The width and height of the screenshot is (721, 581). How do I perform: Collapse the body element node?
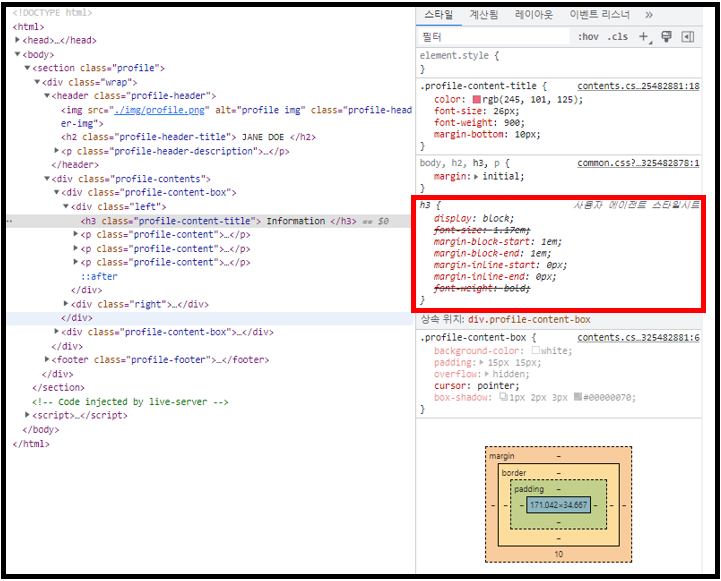click(x=17, y=54)
